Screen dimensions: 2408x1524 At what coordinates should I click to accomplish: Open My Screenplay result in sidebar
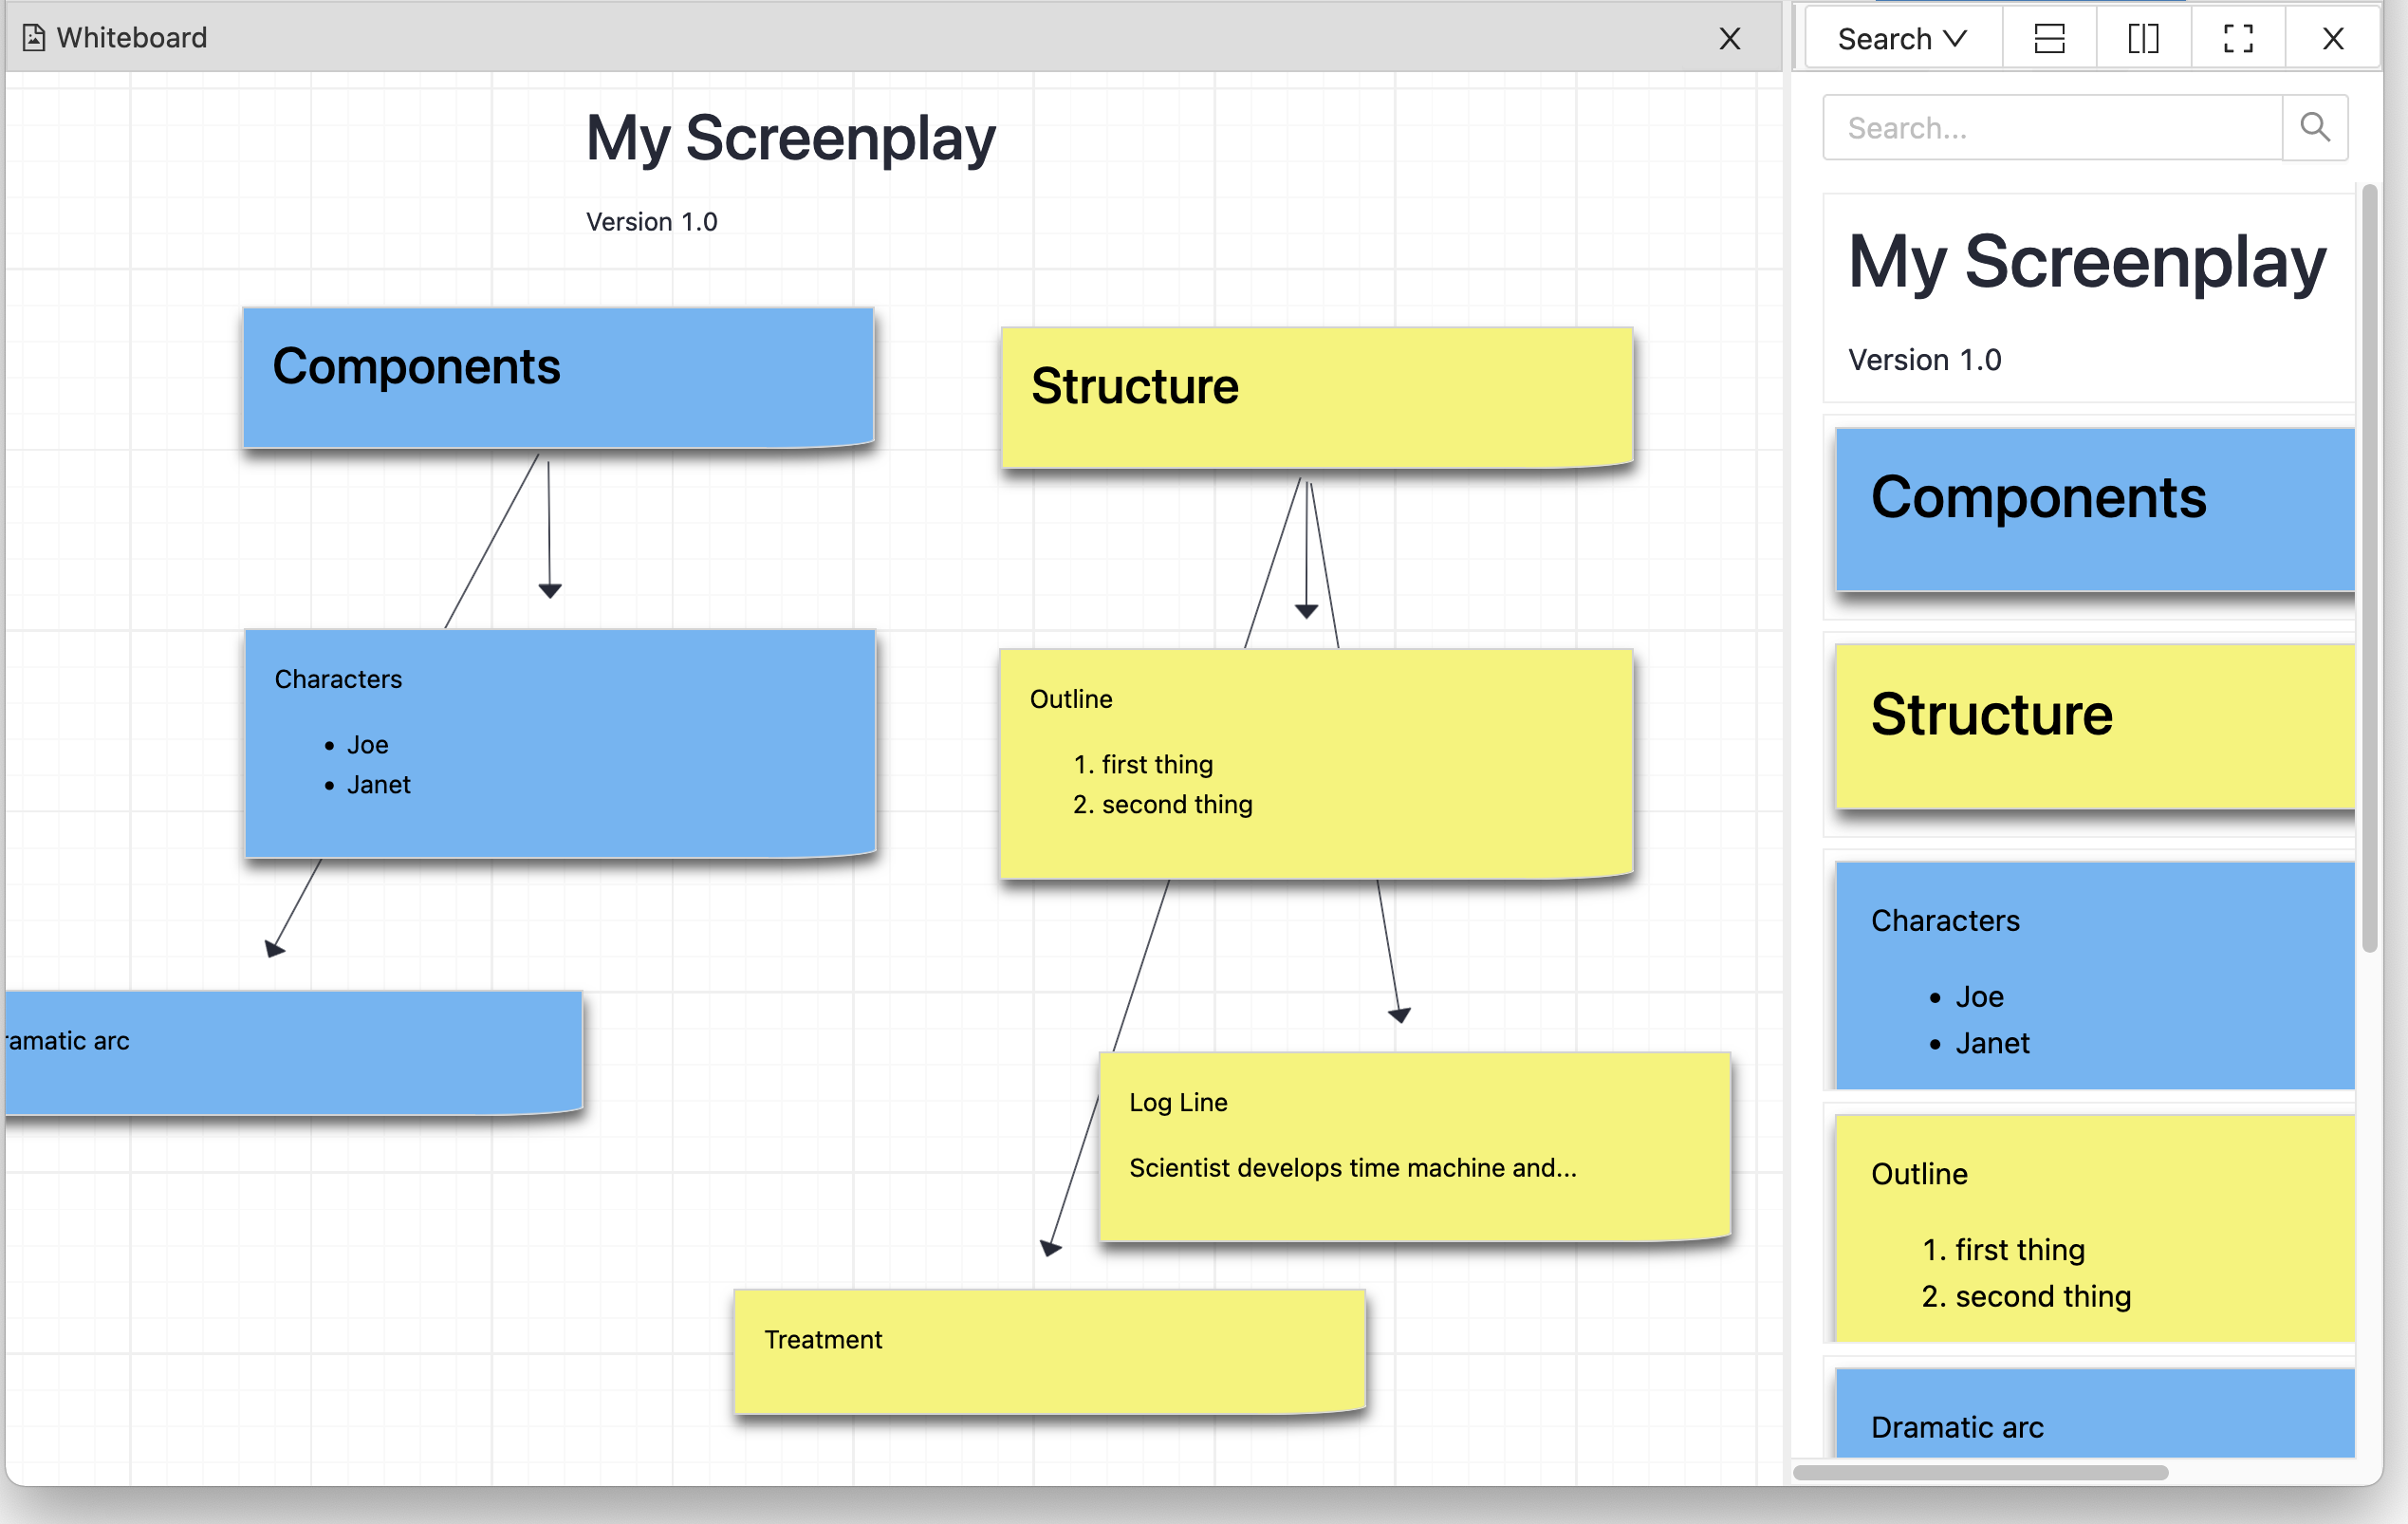(x=2088, y=298)
